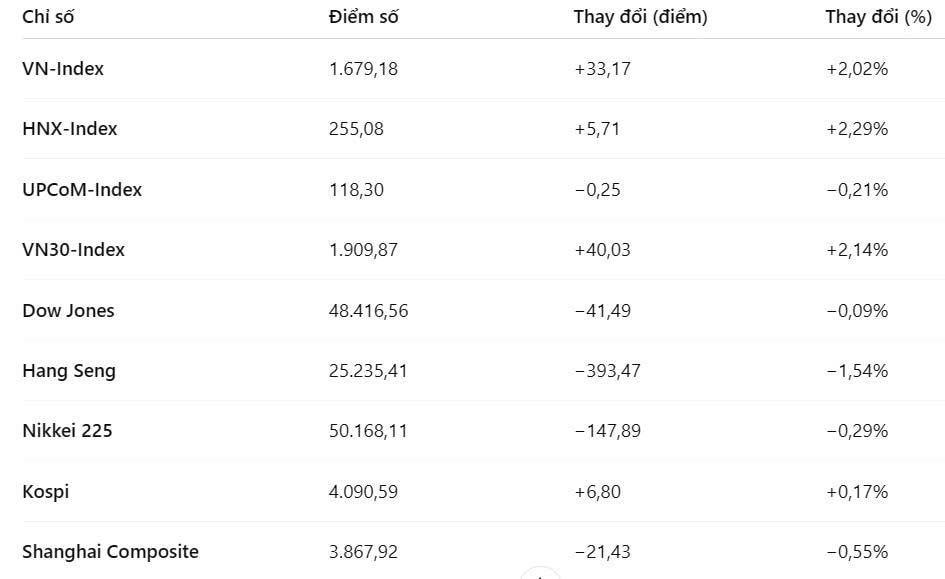Screen dimensions: 945x579
Task: Click Dow Jones score 48.416,56
Action: [368, 310]
